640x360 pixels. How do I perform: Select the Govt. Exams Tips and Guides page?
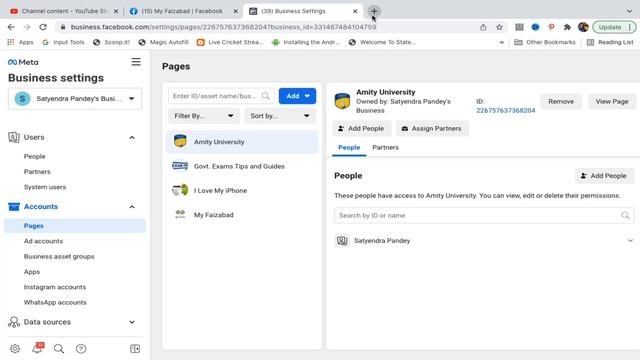pos(242,166)
